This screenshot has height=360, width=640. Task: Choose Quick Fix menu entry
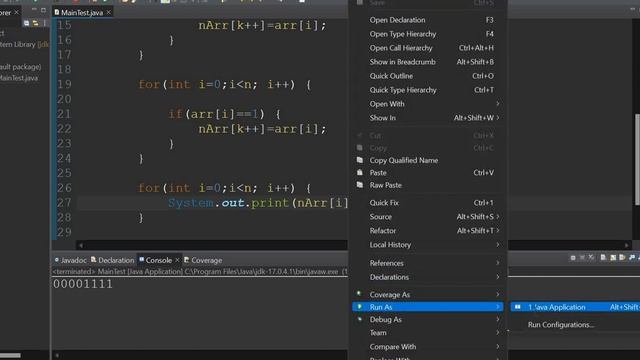pyautogui.click(x=428, y=203)
